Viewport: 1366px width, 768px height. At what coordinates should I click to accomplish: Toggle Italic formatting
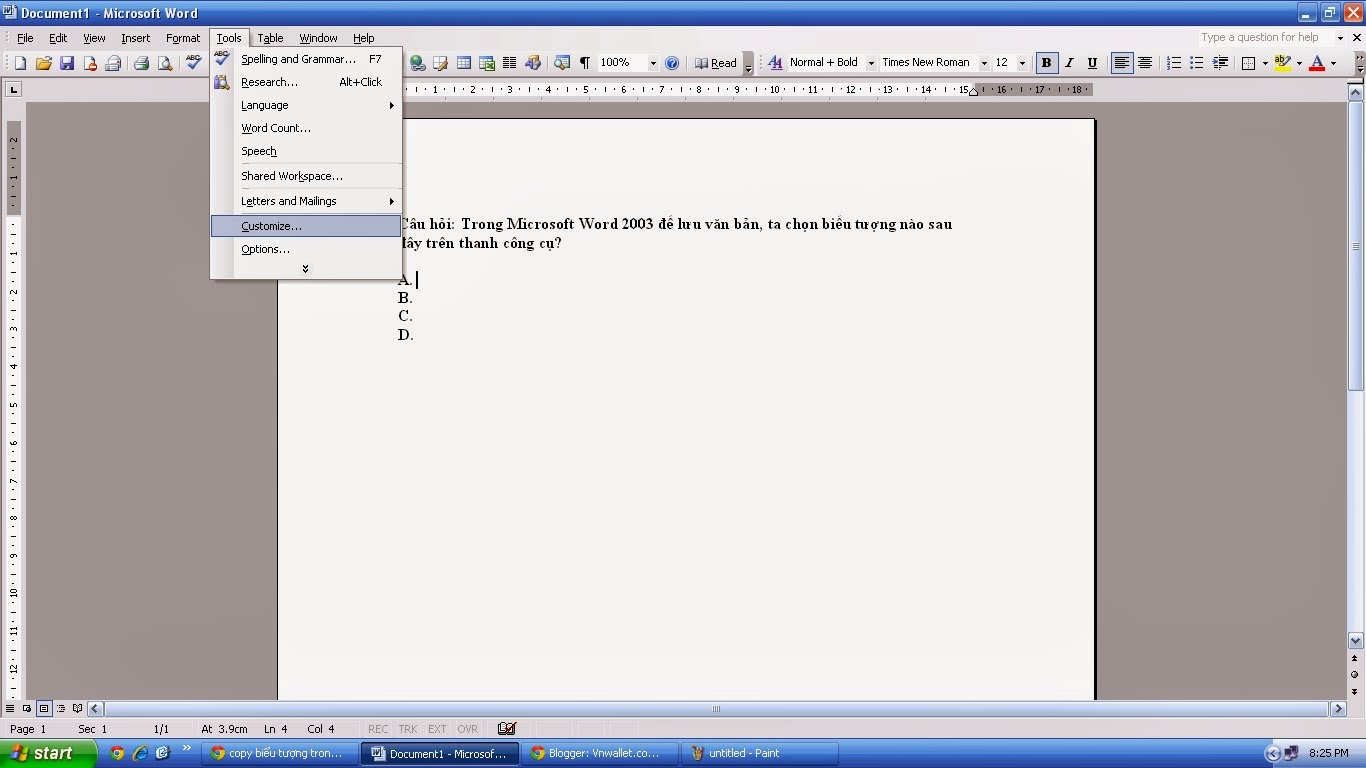1069,63
